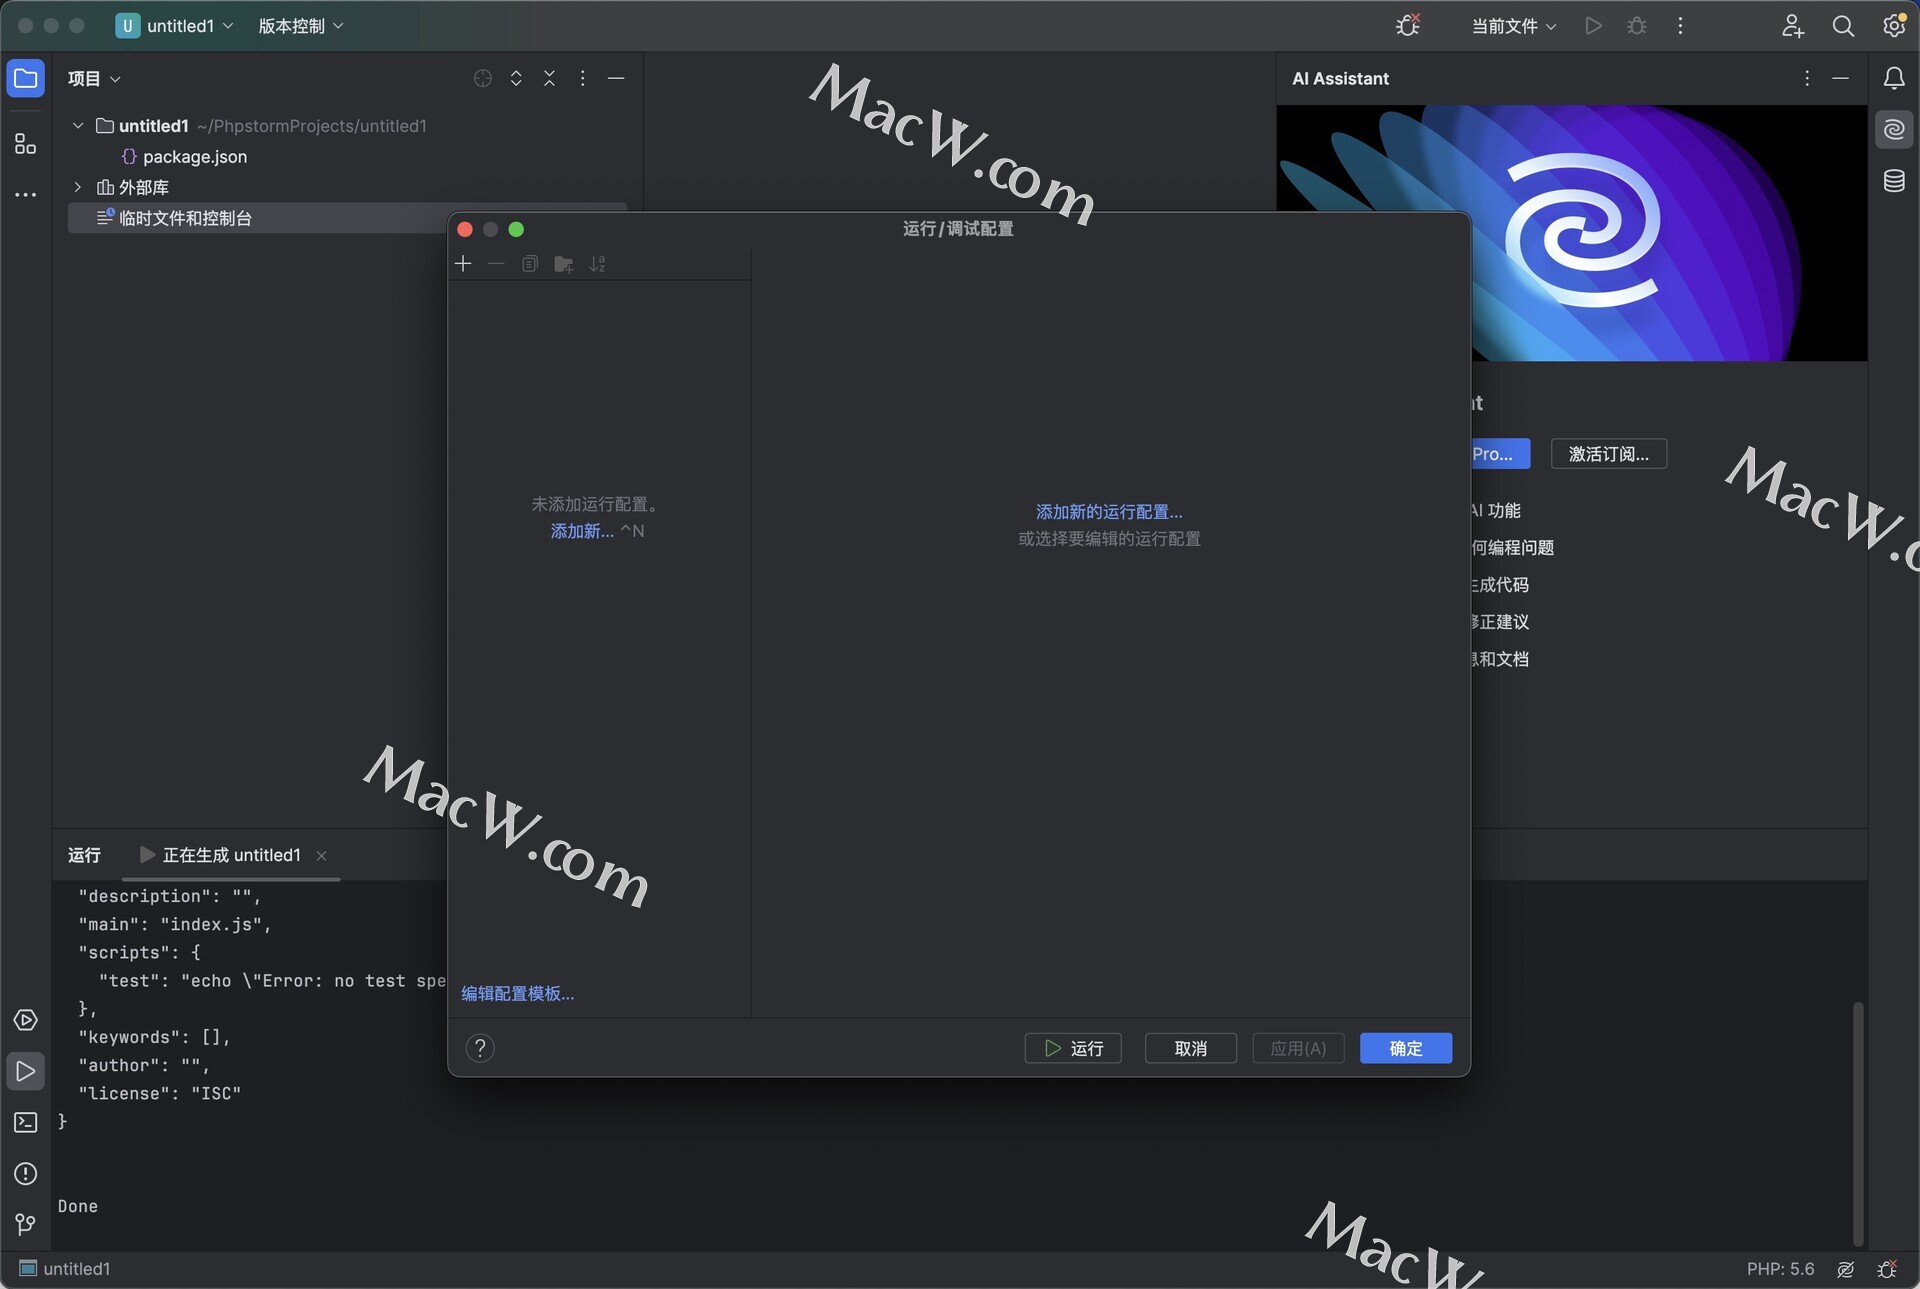
Task: Click untitled1 in the status bar
Action: click(66, 1269)
